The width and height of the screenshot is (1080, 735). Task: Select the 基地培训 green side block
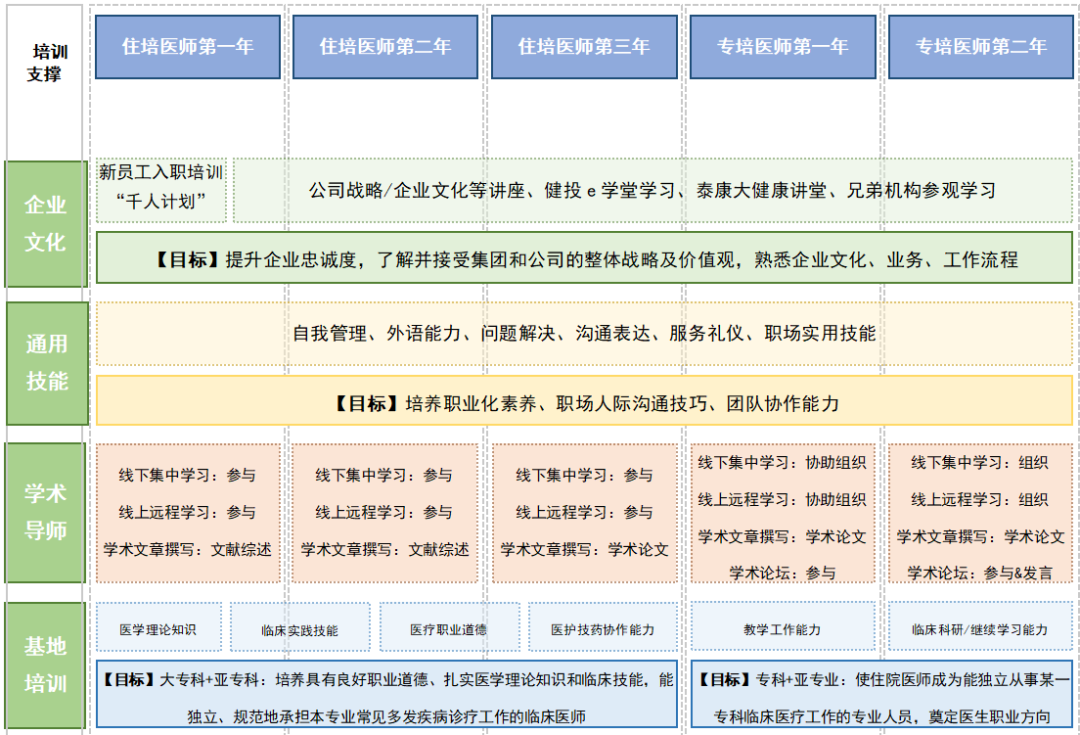pos(46,665)
